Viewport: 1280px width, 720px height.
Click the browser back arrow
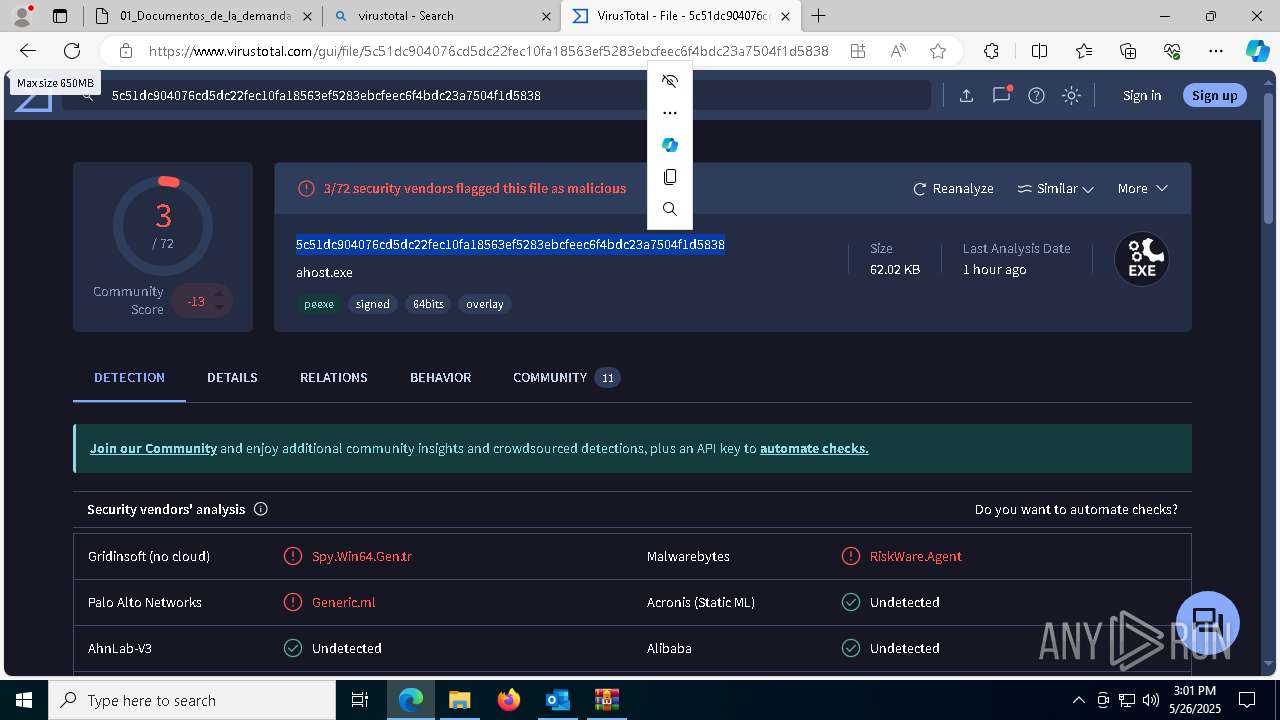tap(28, 51)
